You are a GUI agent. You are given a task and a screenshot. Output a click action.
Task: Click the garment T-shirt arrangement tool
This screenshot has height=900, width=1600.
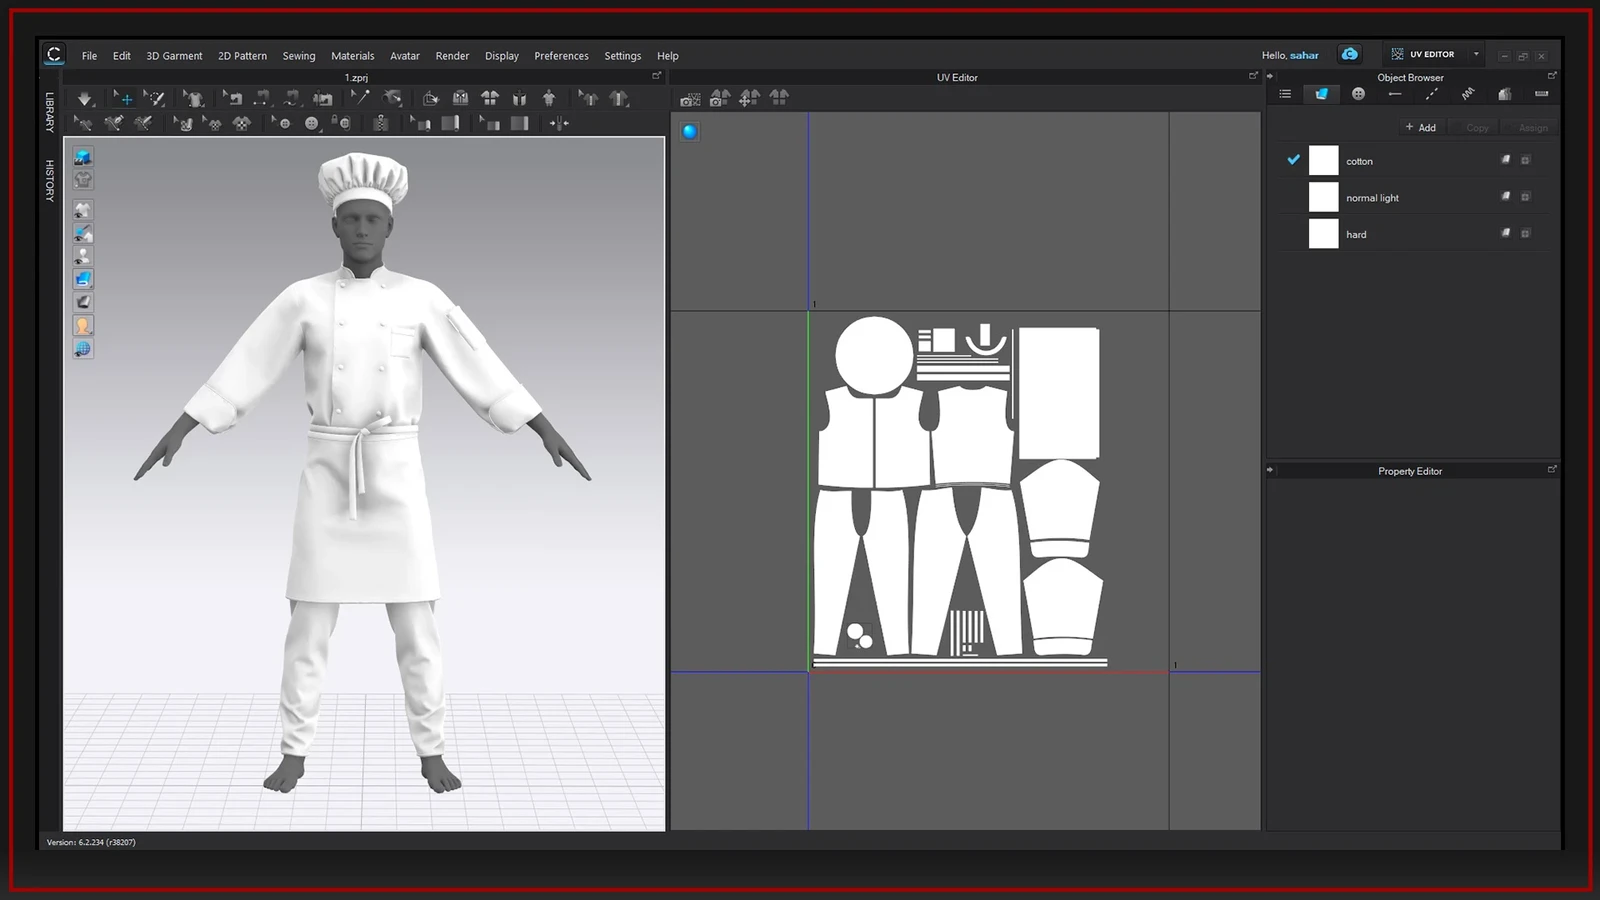(x=193, y=98)
